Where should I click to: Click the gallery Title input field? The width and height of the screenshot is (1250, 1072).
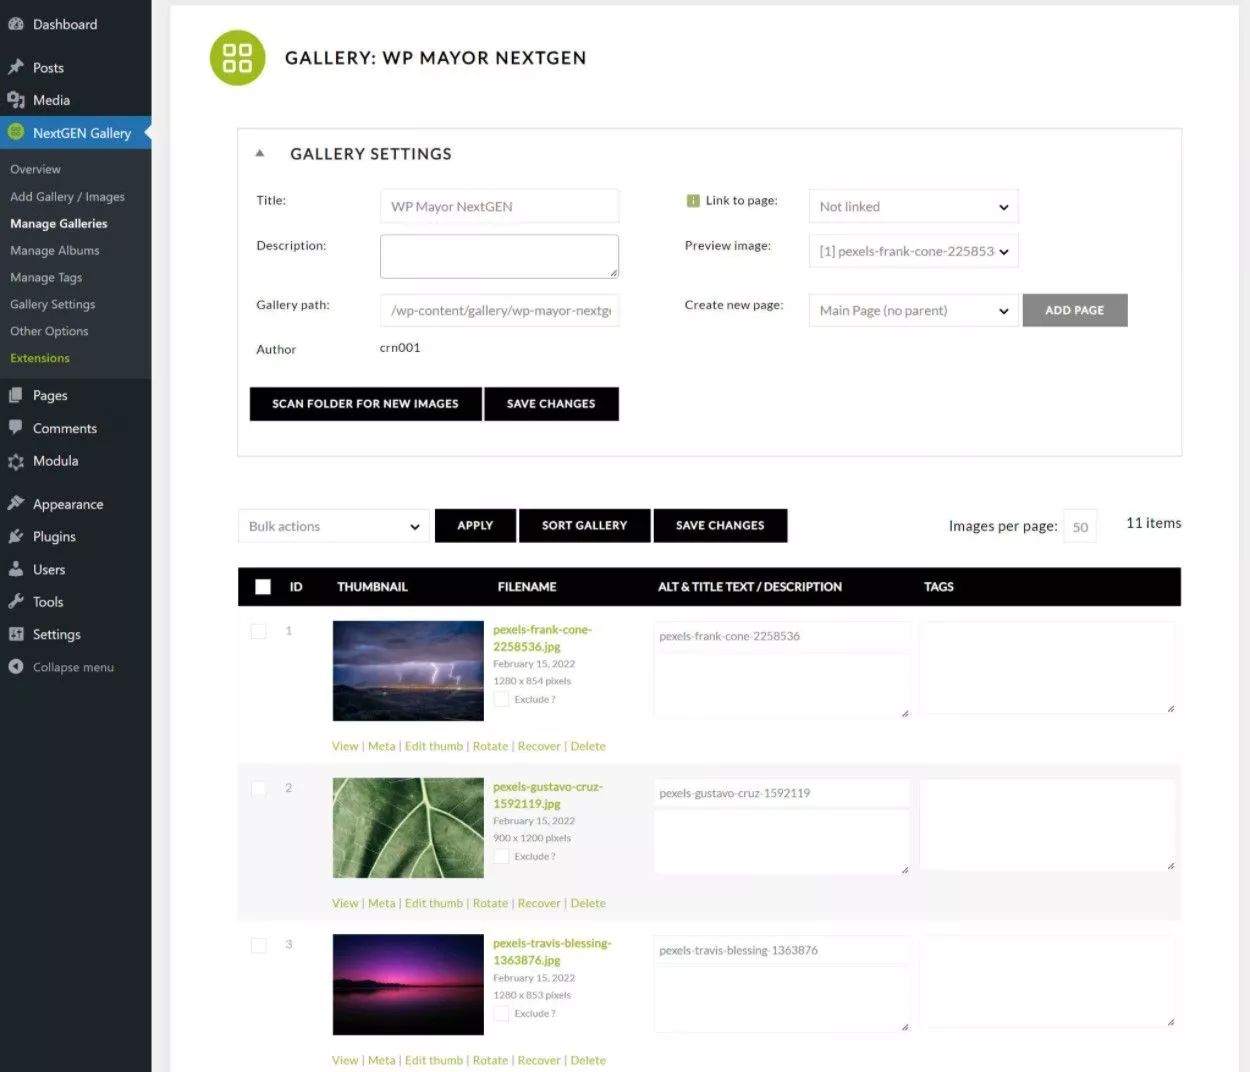tap(499, 207)
